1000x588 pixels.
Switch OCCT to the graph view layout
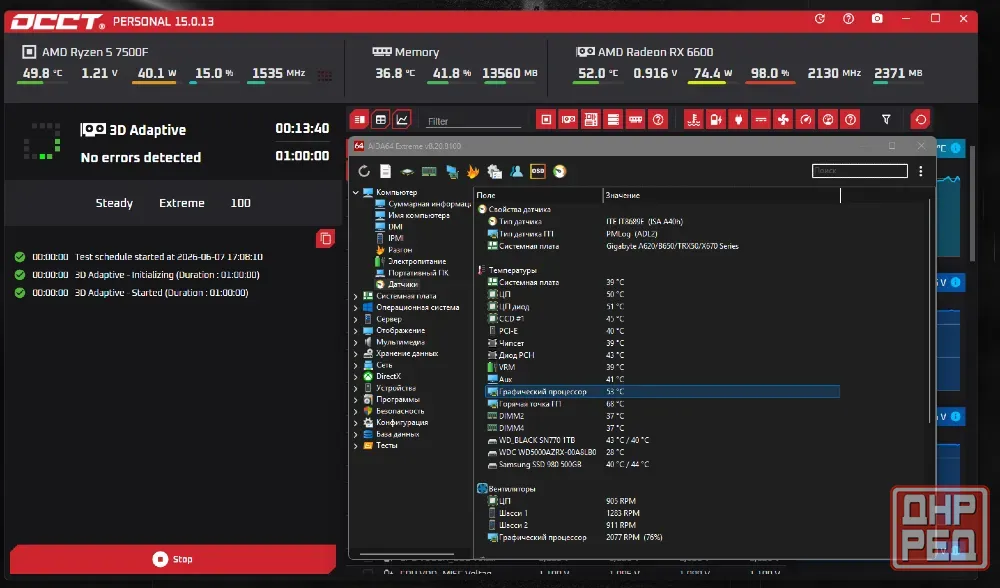402,119
